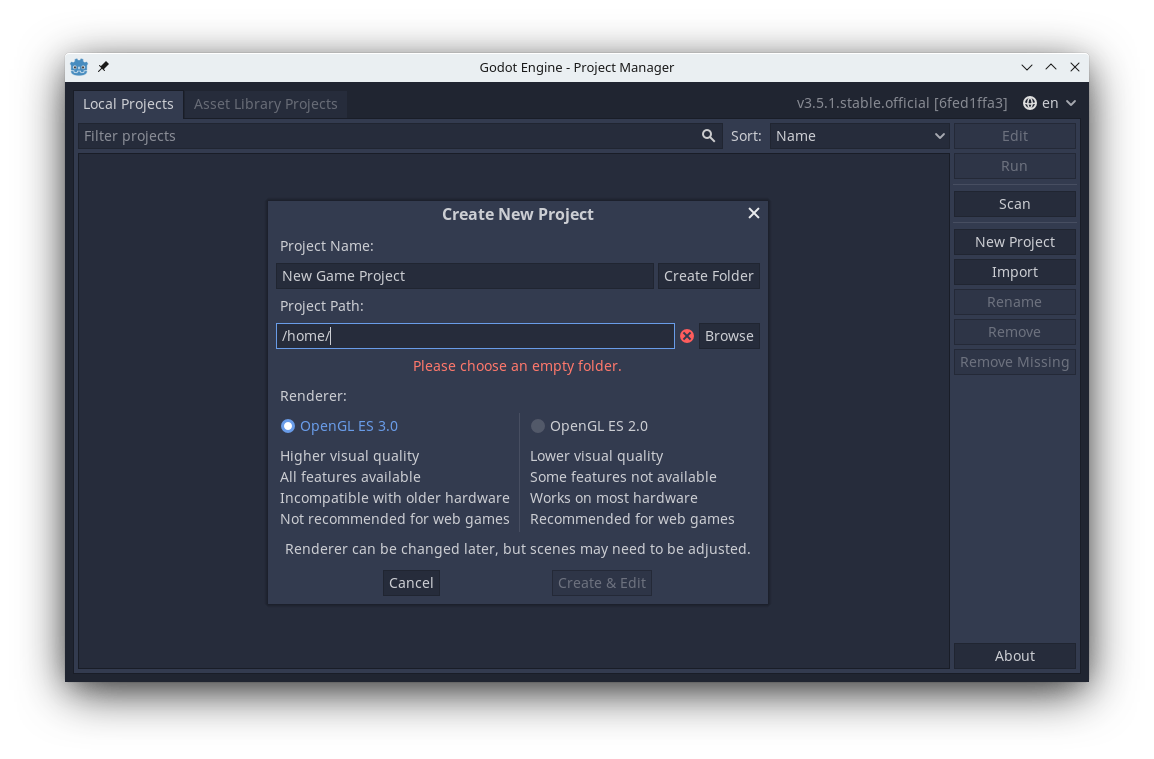Click the 'Recommended for web games' text

coord(632,518)
